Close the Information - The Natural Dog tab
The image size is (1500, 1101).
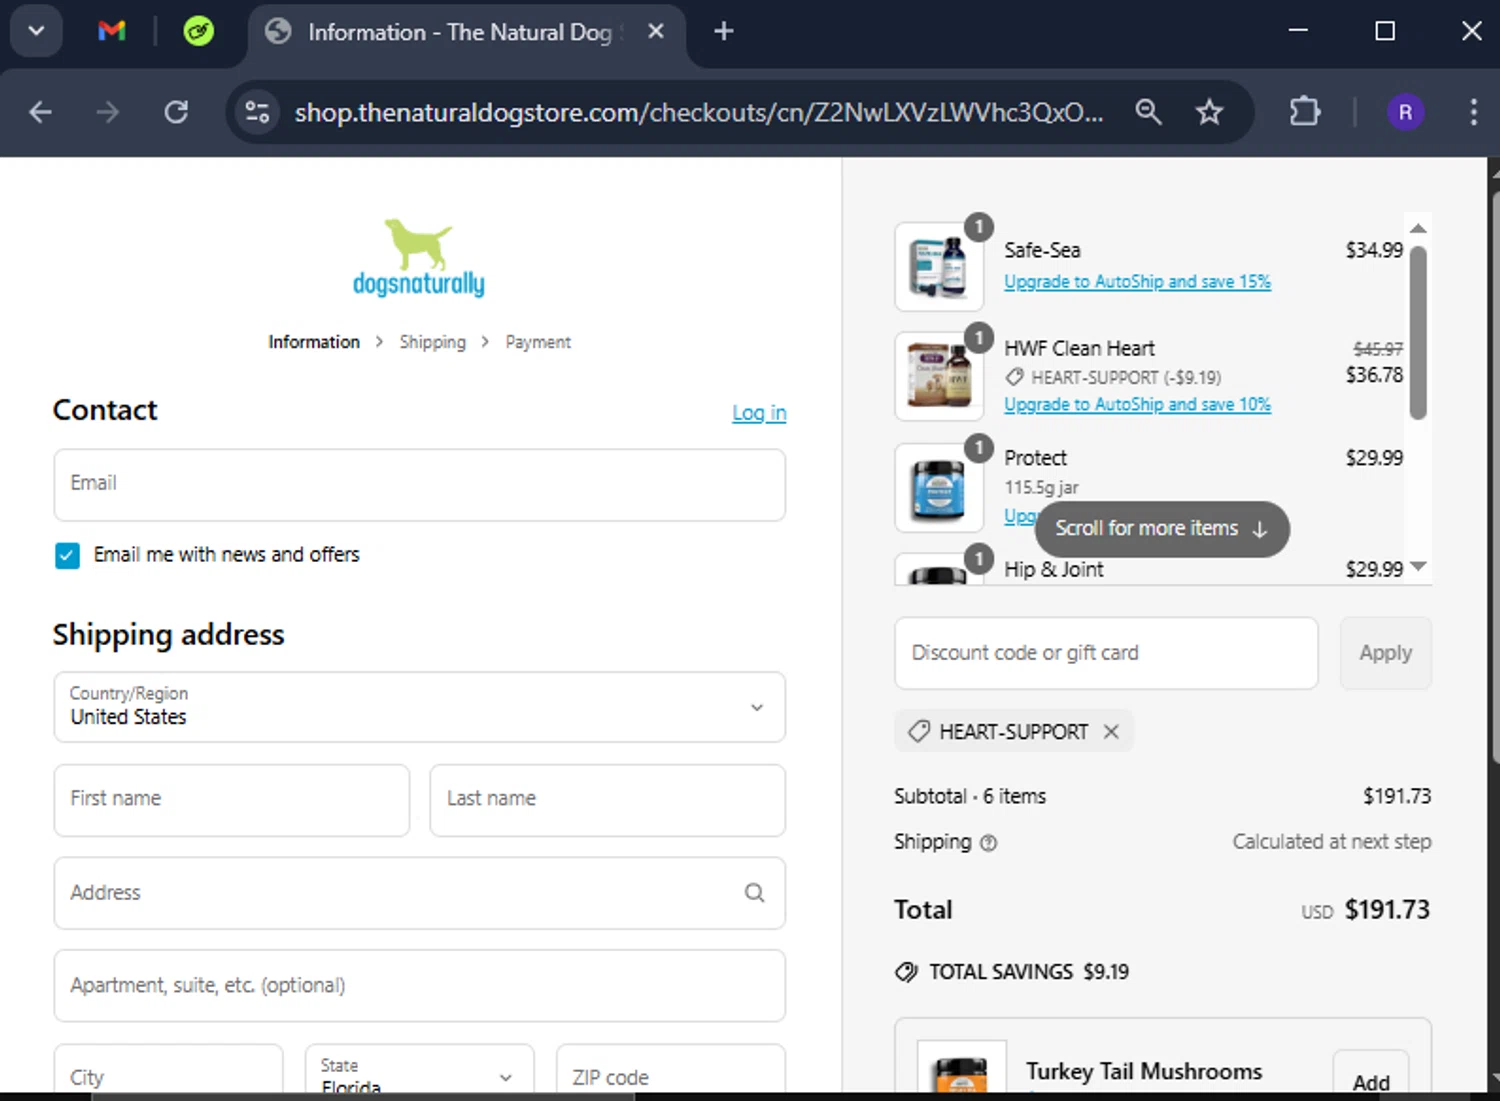pos(656,32)
